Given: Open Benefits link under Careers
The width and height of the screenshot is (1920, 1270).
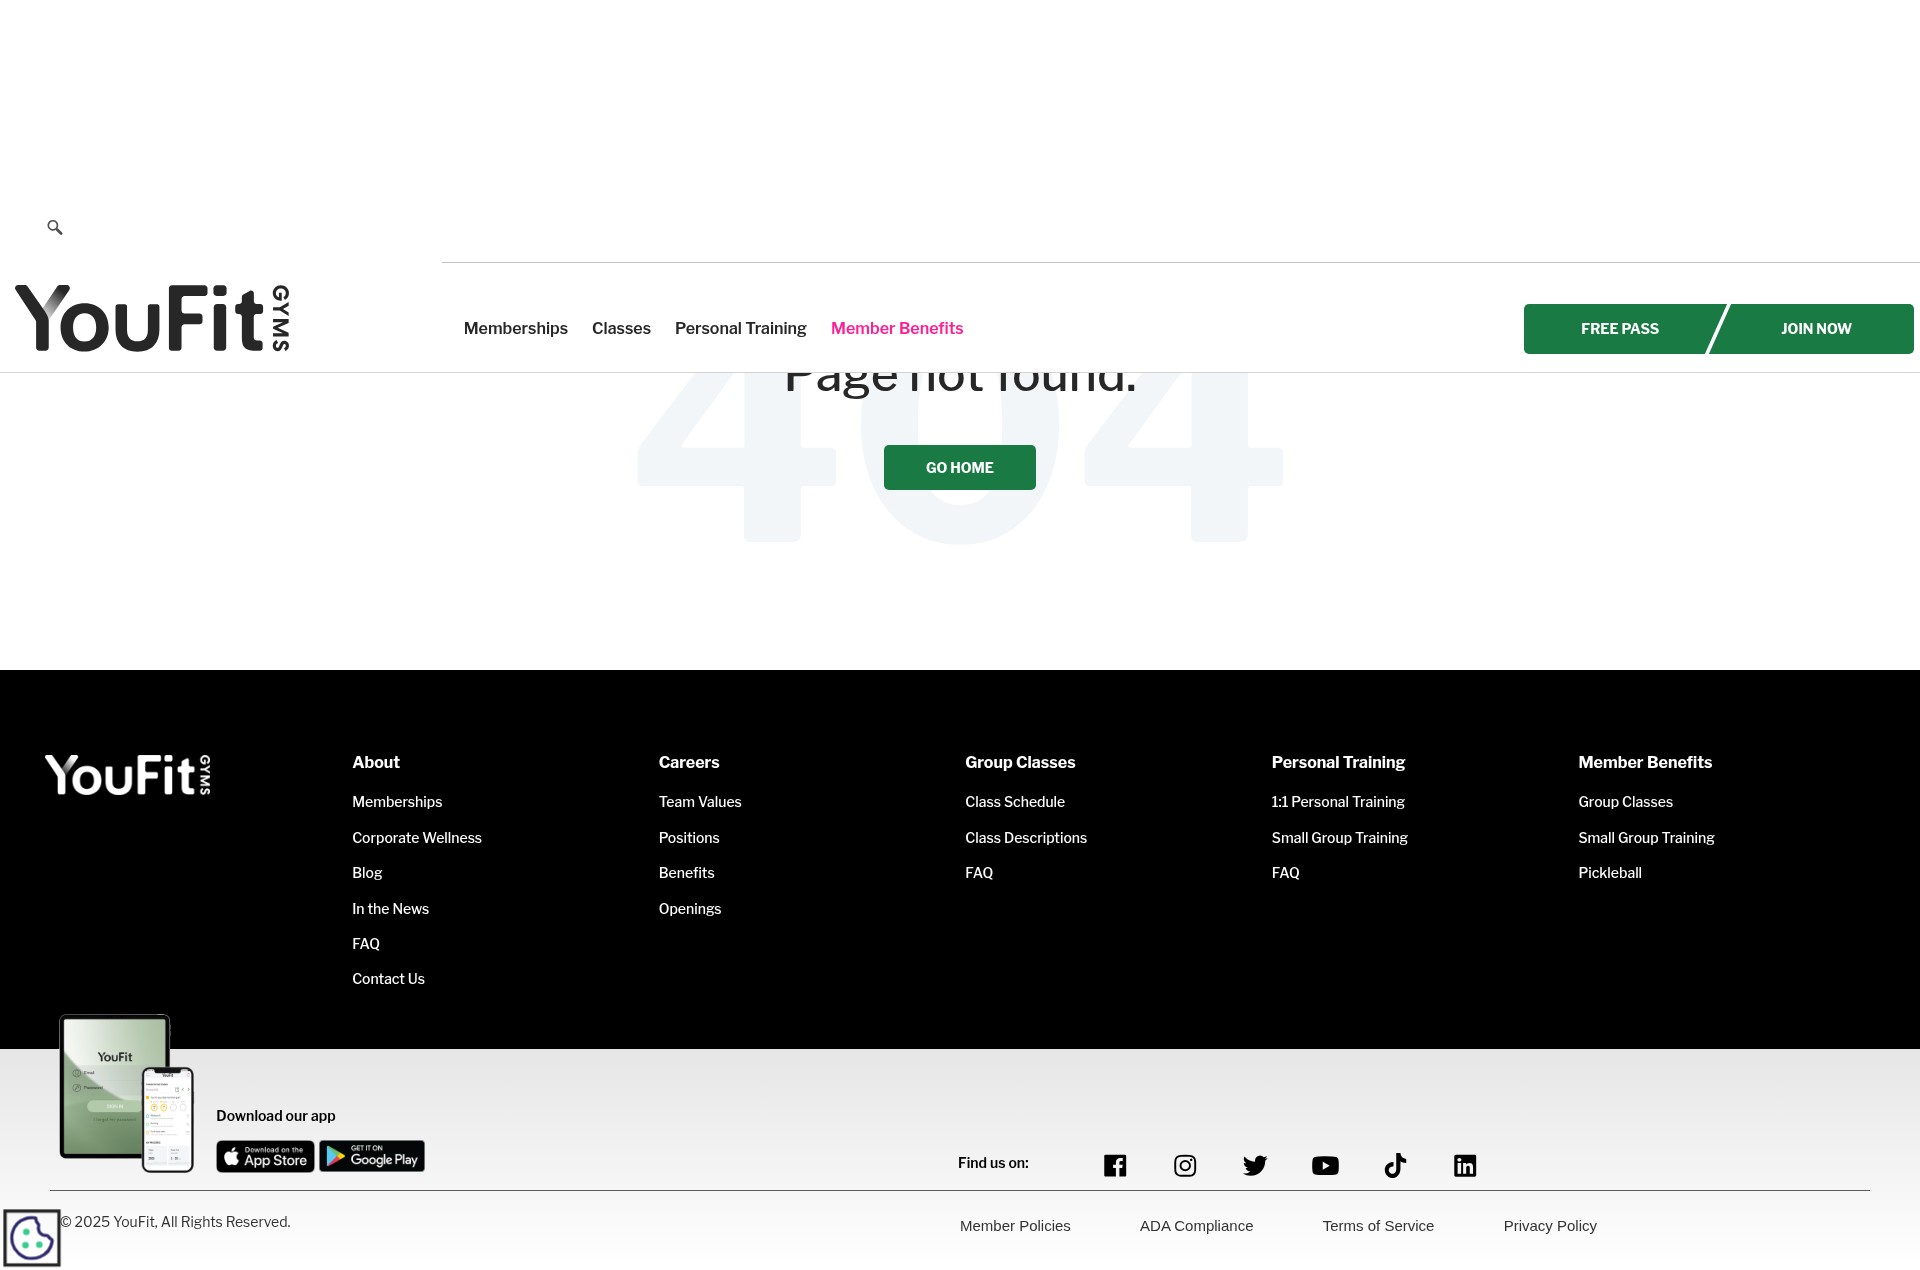Looking at the screenshot, I should [x=687, y=873].
